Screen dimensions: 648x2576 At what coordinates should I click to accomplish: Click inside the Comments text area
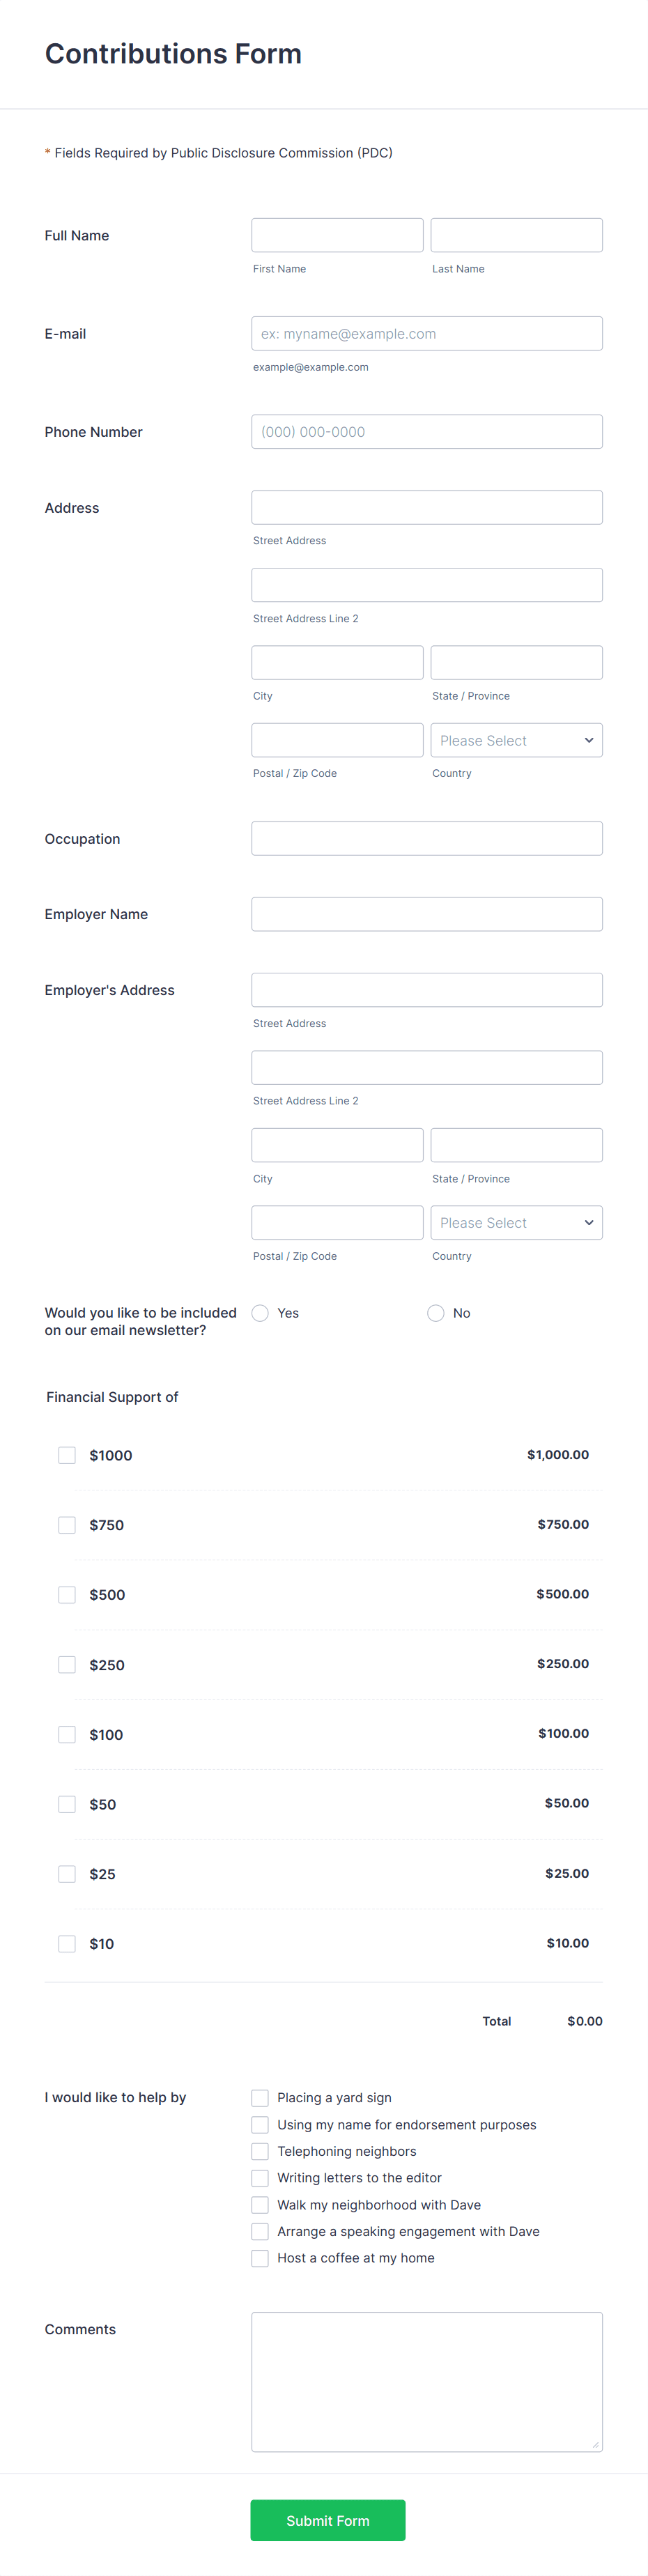426,2380
